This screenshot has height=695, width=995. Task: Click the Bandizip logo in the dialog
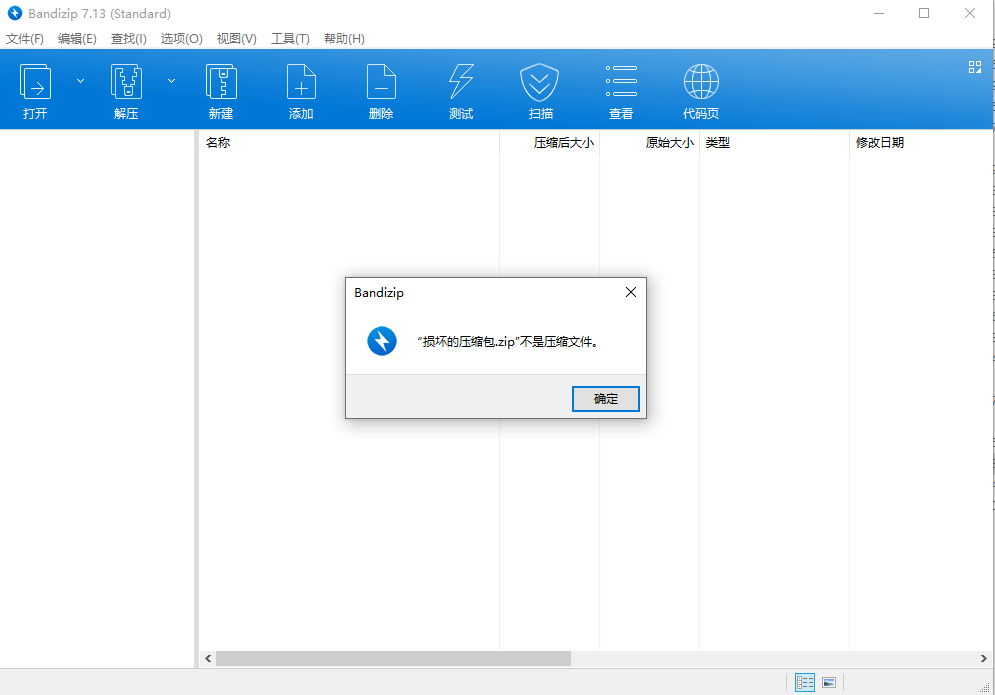(x=382, y=341)
